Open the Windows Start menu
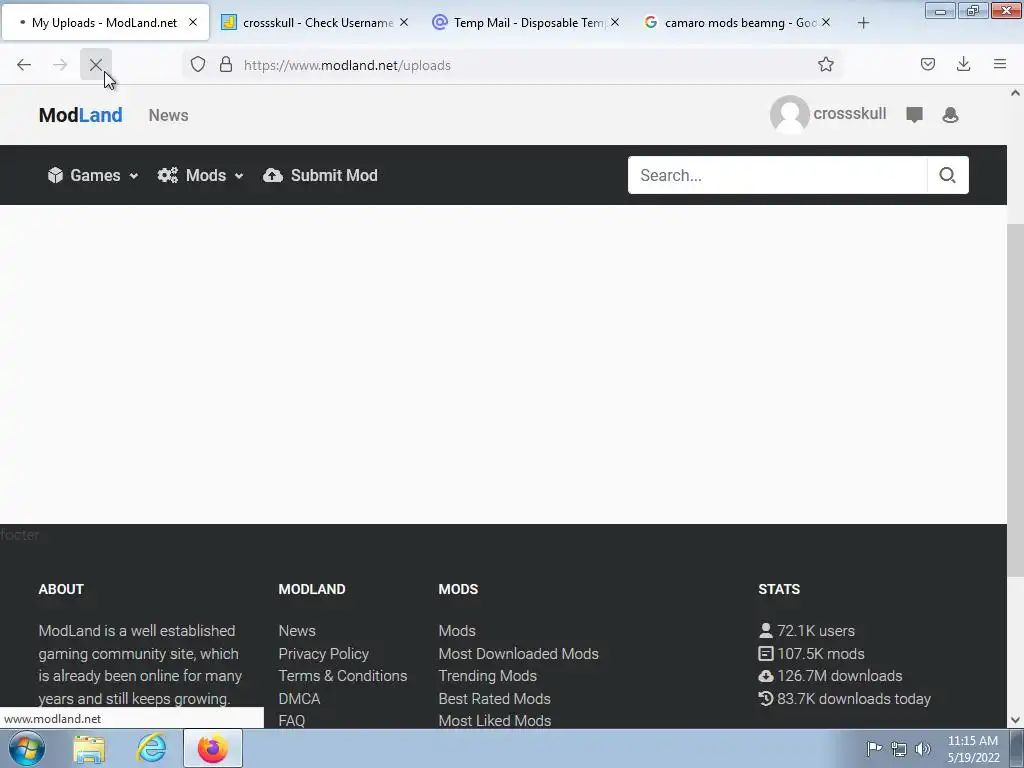This screenshot has width=1024, height=768. coord(26,748)
